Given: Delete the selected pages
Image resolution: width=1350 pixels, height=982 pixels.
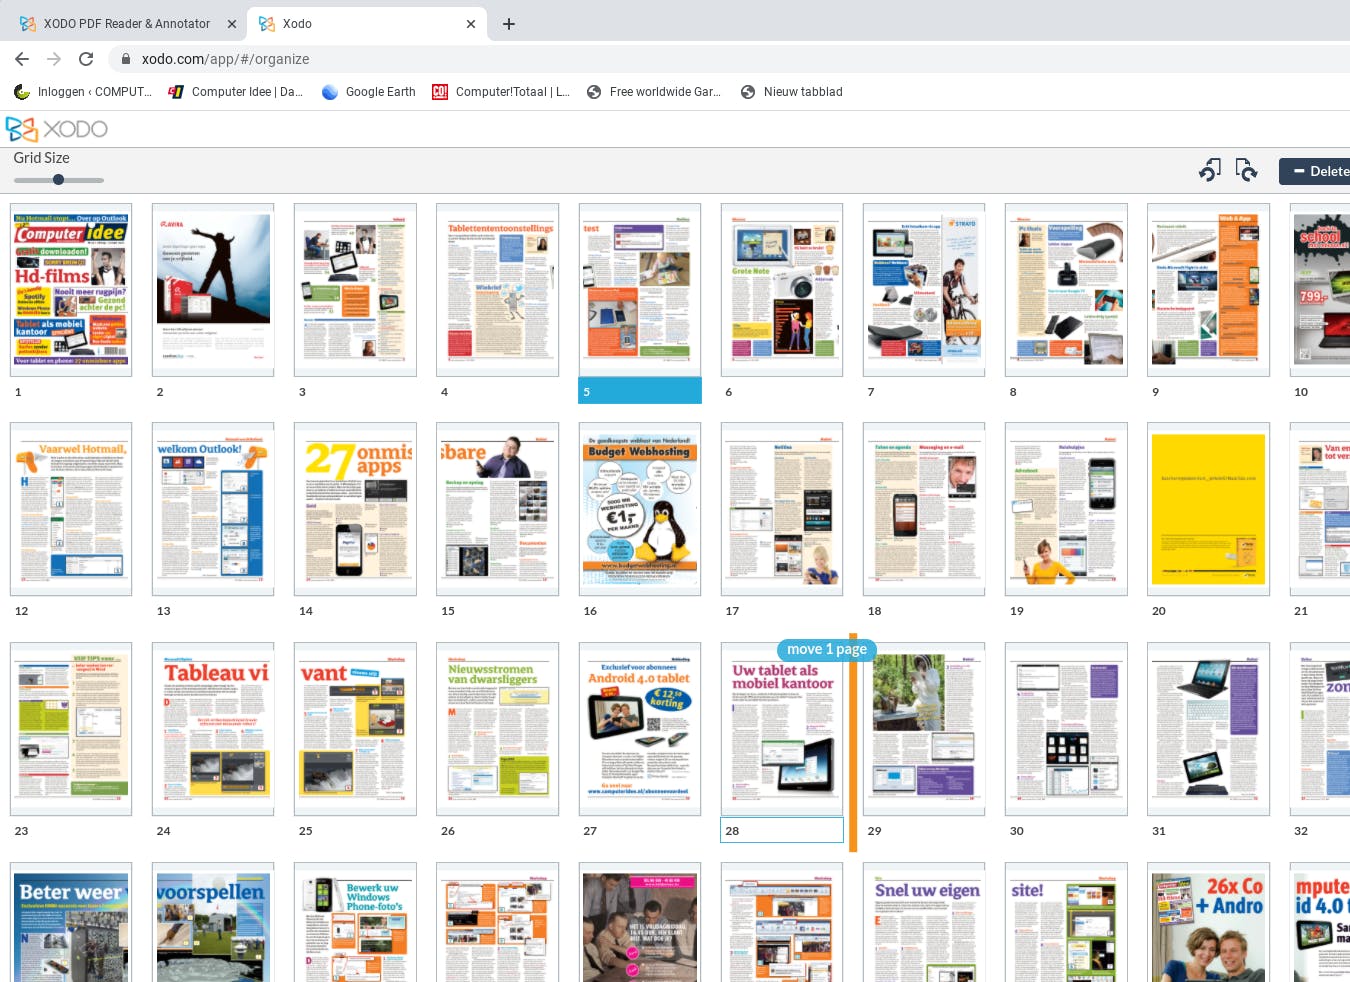Looking at the screenshot, I should (x=1315, y=171).
